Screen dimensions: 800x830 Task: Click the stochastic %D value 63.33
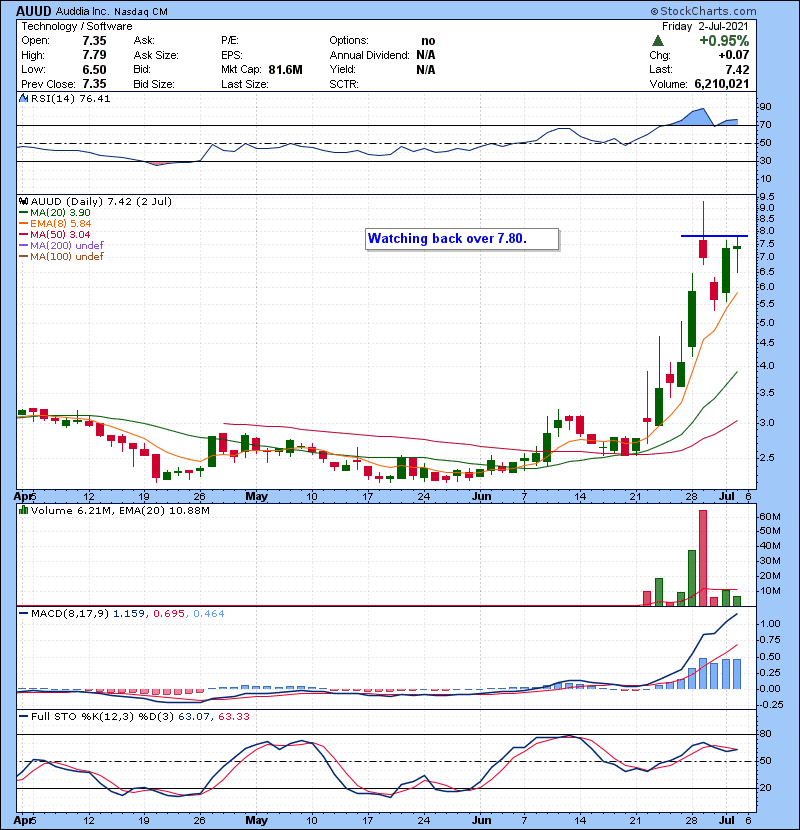click(x=233, y=717)
